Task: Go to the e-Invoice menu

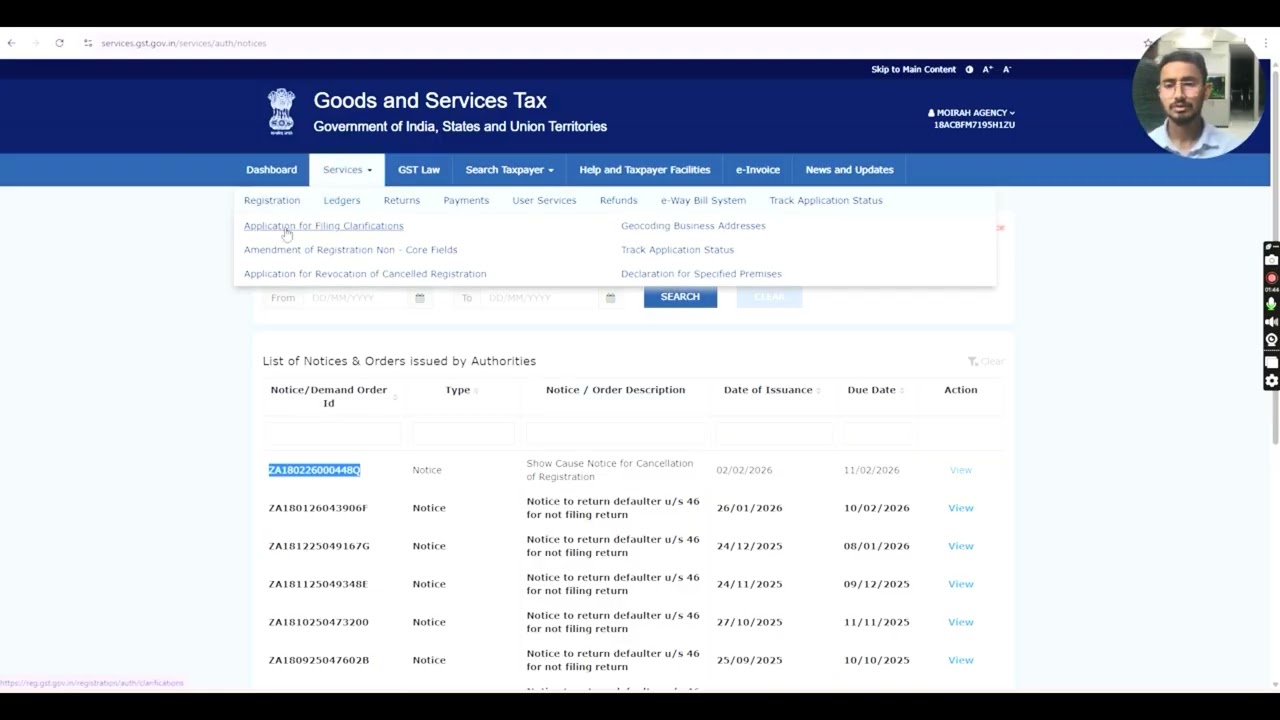Action: (x=758, y=170)
